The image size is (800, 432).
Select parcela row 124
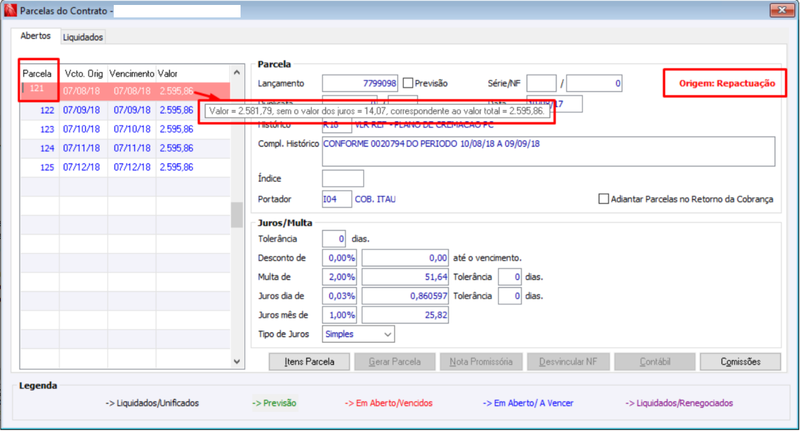[125, 148]
